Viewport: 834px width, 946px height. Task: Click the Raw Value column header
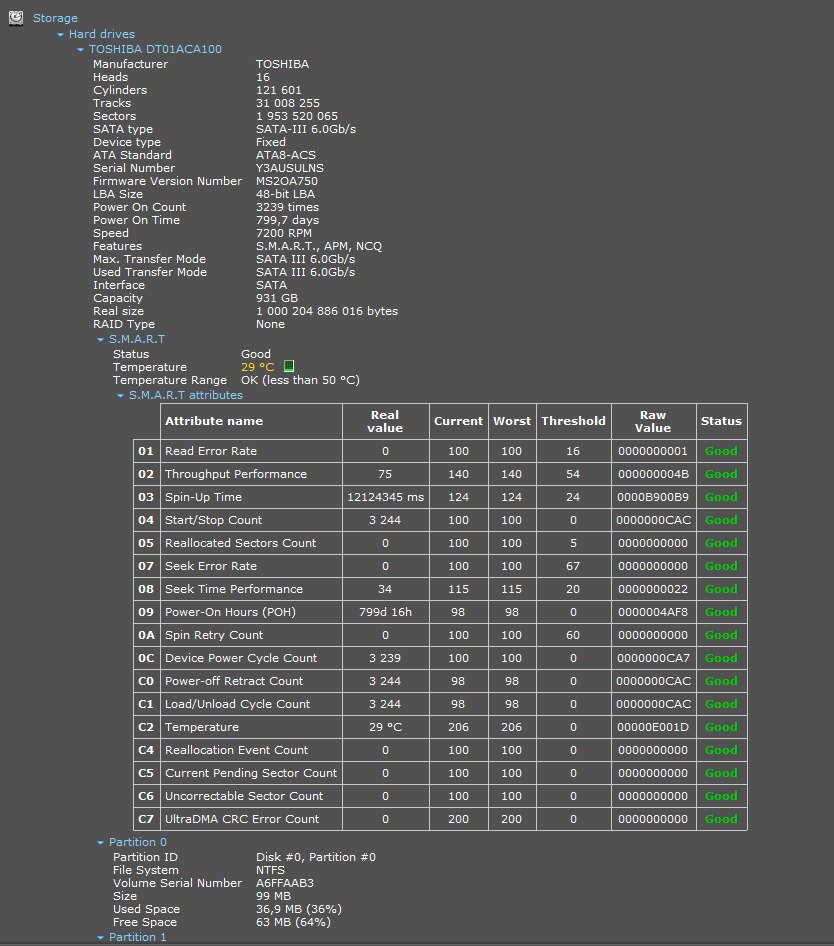654,421
